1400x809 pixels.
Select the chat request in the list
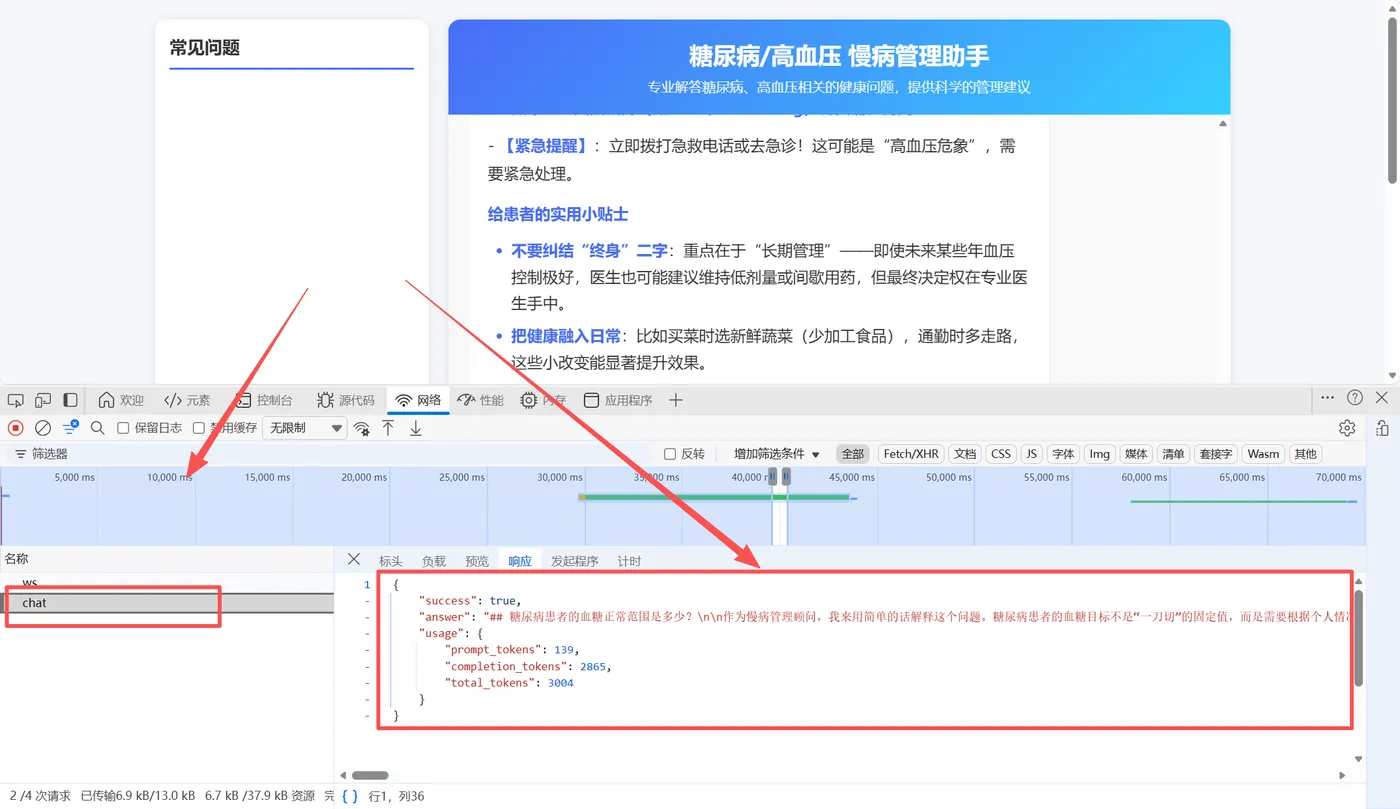click(34, 602)
